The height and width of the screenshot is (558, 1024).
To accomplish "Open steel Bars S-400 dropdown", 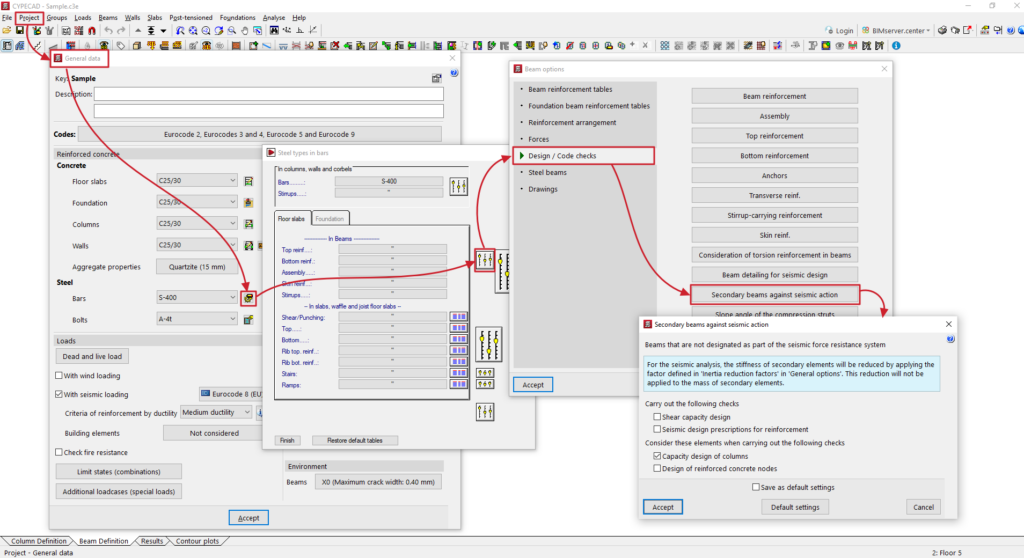I will (197, 297).
